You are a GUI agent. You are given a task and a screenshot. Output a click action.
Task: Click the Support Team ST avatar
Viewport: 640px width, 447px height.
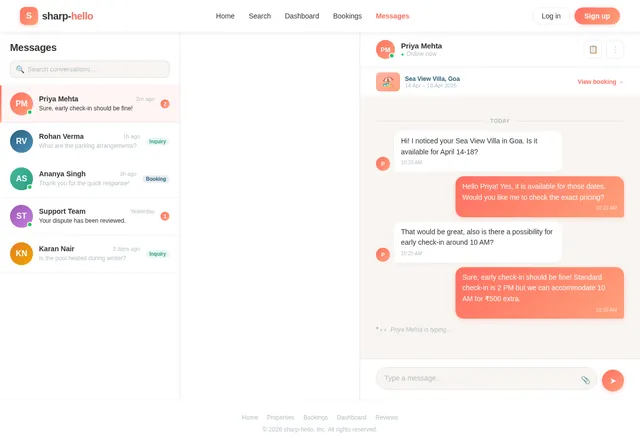click(x=21, y=216)
